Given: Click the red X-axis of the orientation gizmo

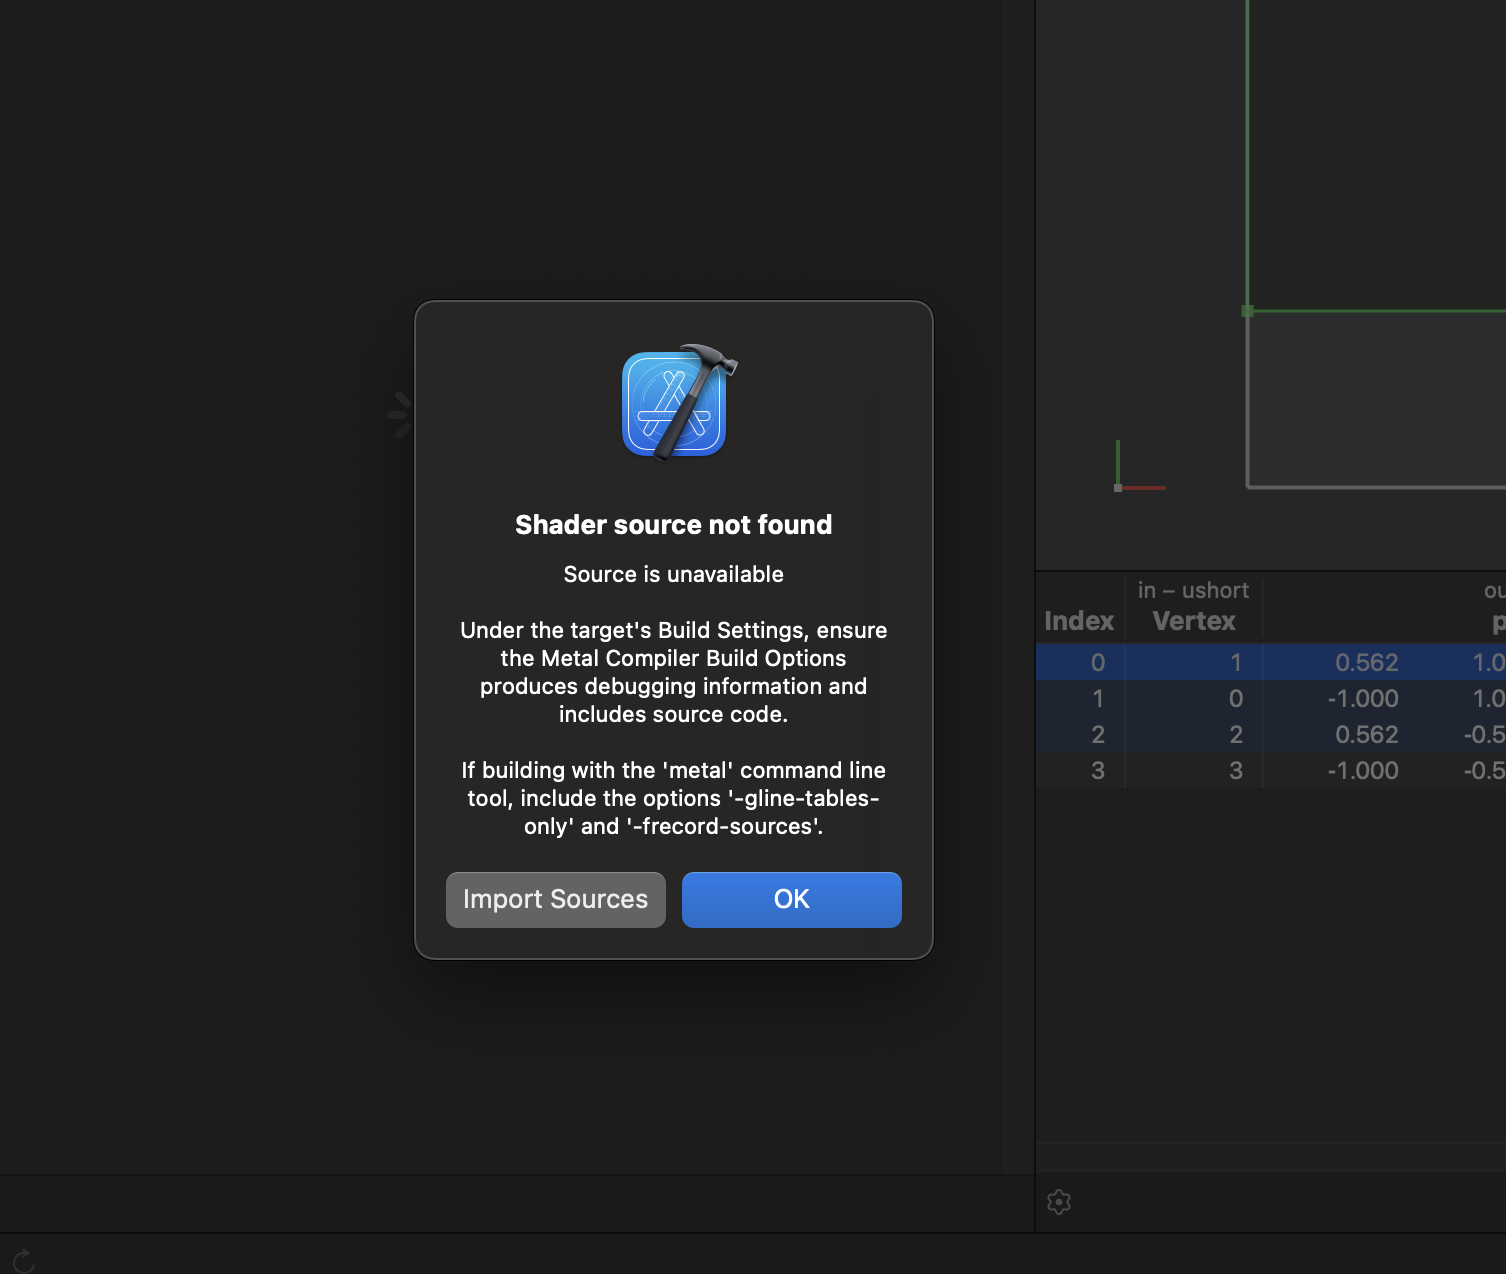Looking at the screenshot, I should 1148,487.
